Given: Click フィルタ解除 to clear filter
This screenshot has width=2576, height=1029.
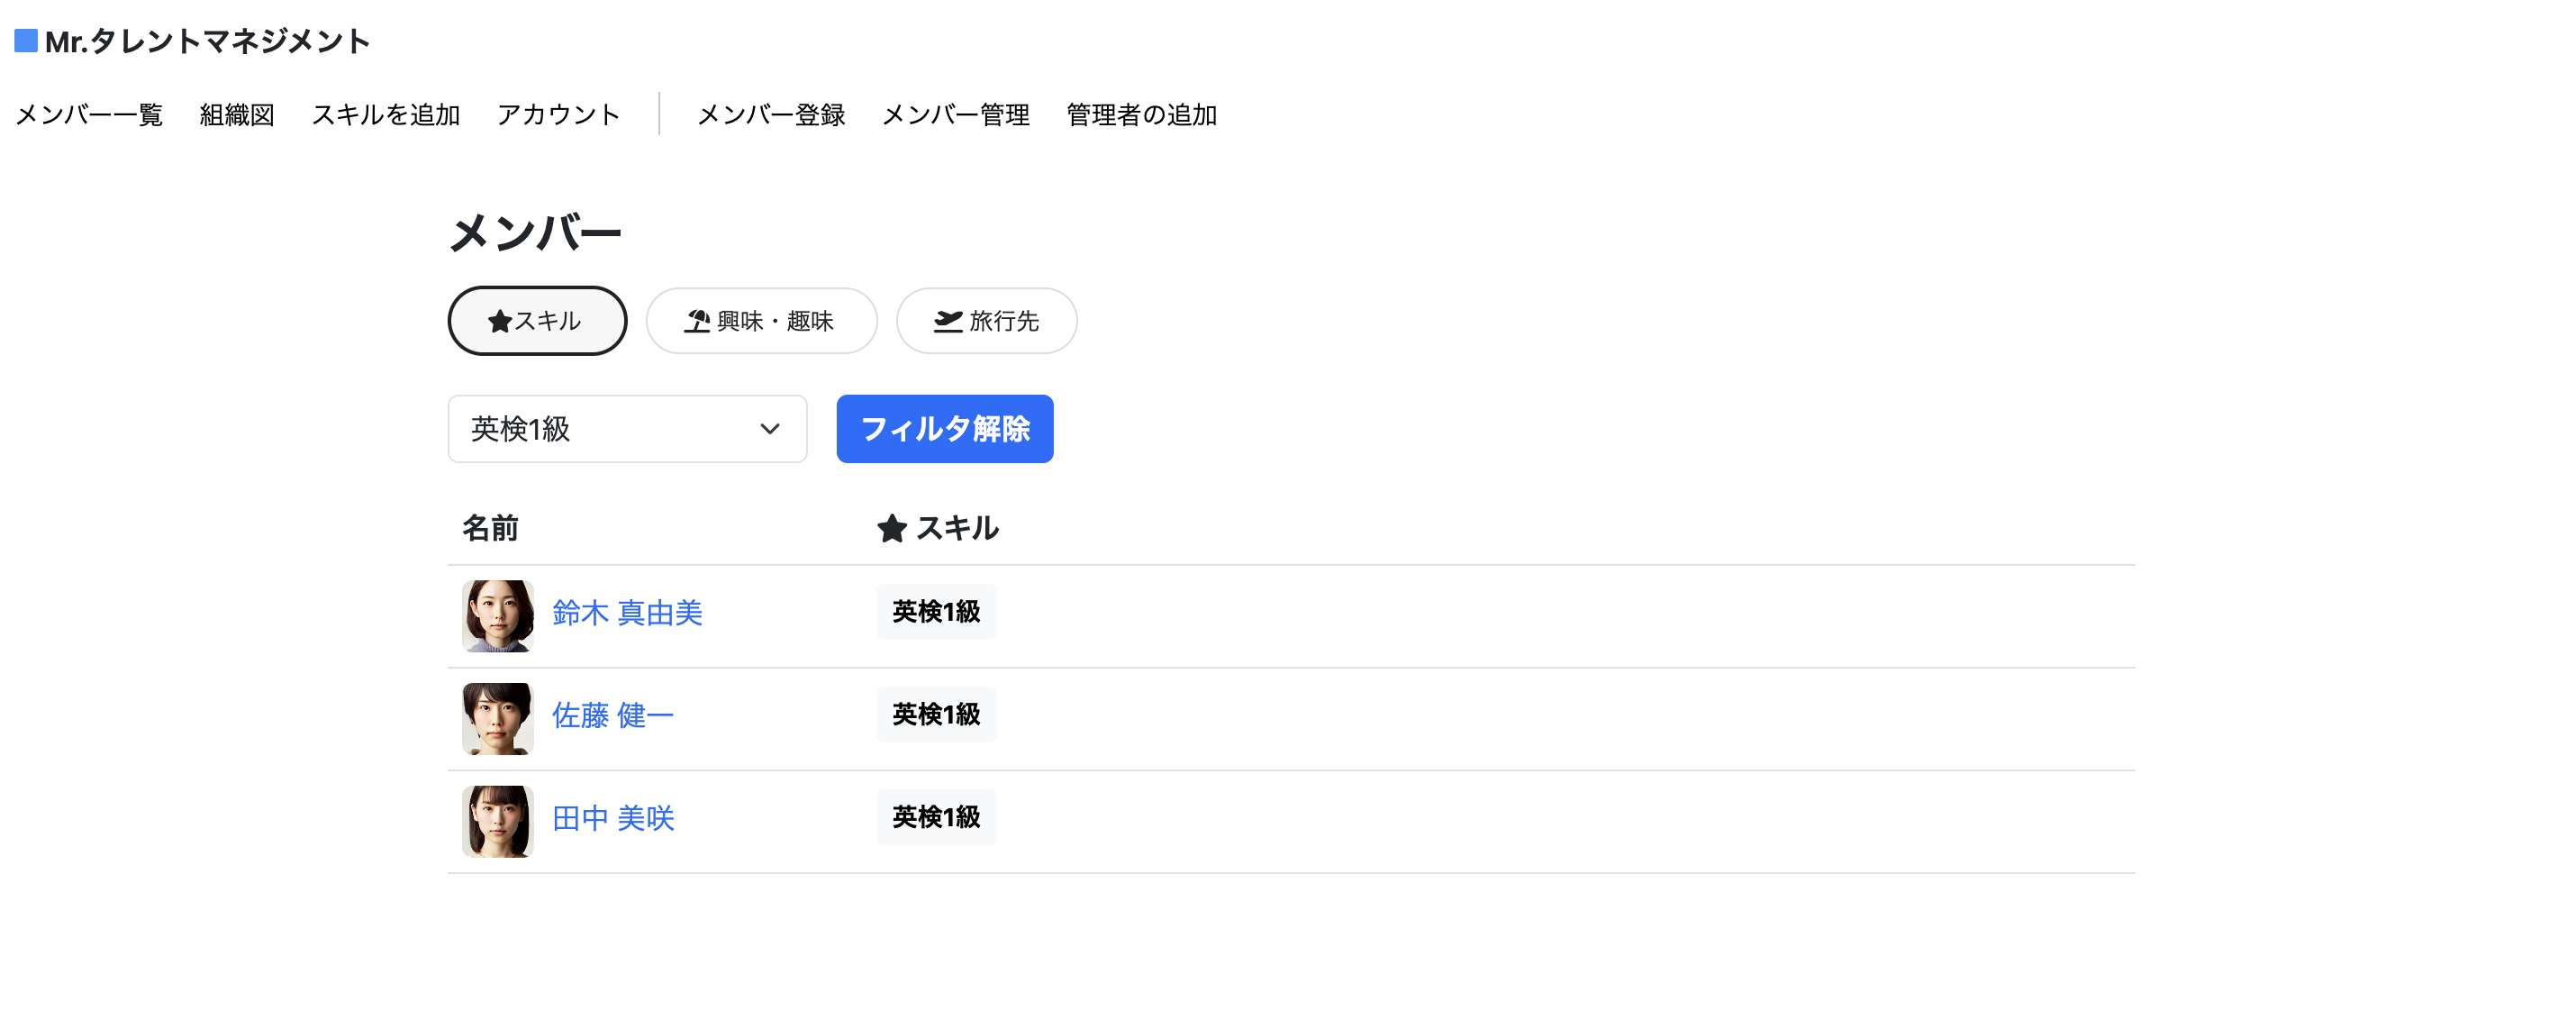Looking at the screenshot, I should (x=945, y=427).
